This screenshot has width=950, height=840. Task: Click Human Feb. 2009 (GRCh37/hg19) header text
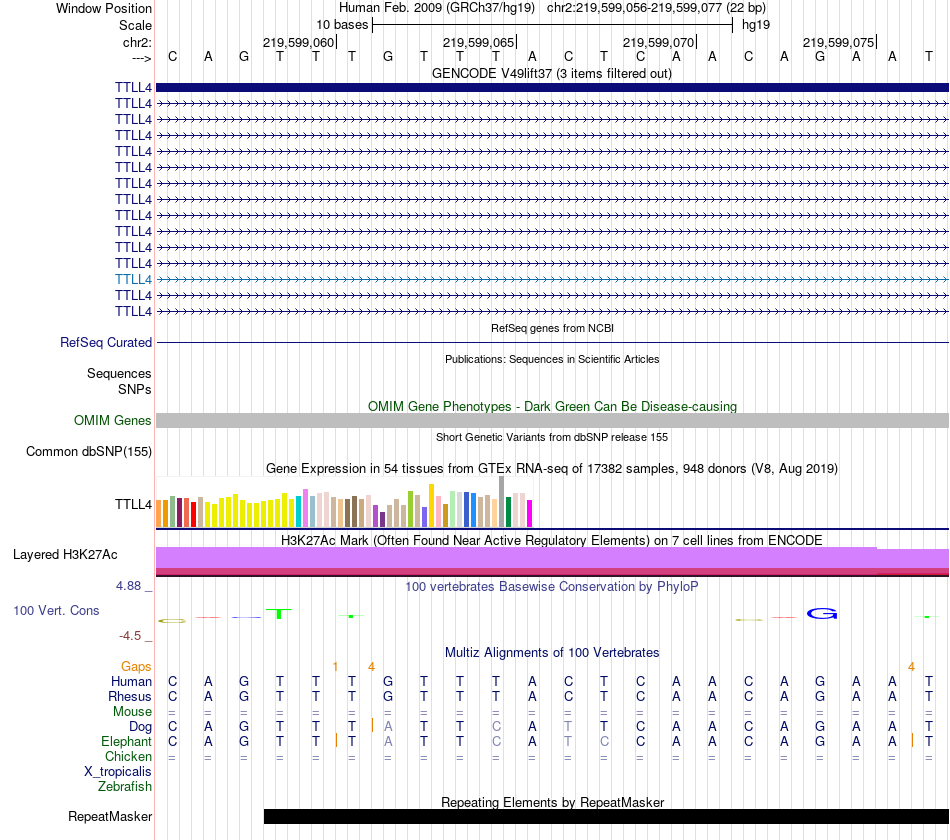[437, 8]
